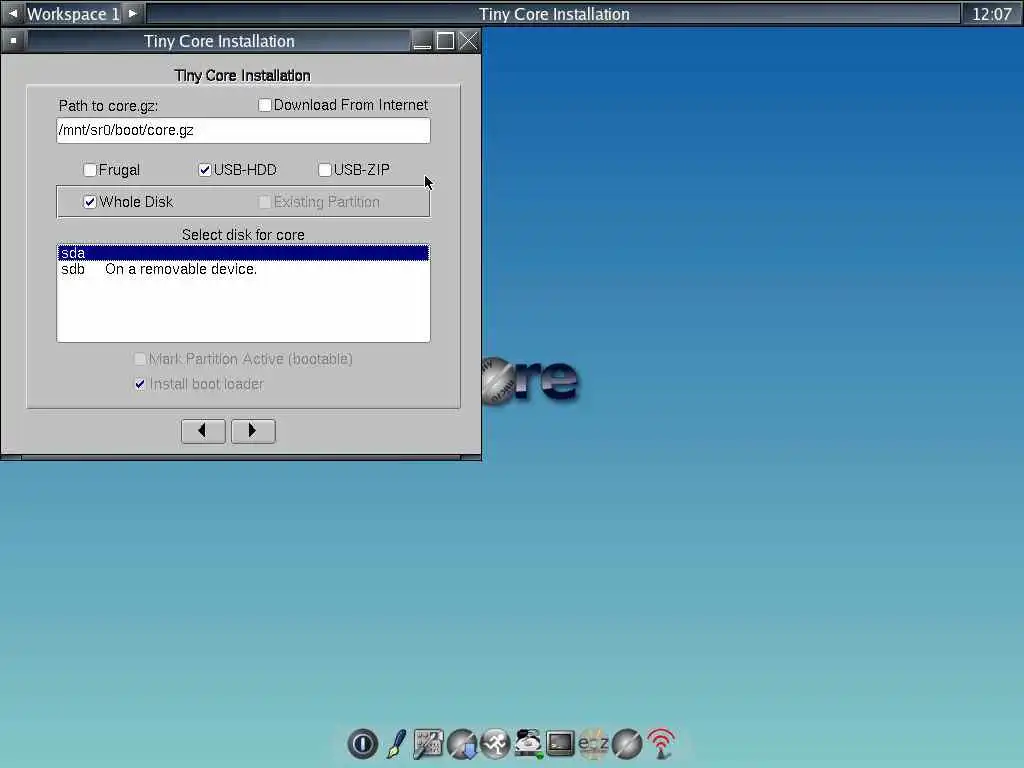This screenshot has height=768, width=1024.
Task: Open the Run Program running-man icon
Action: 495,743
